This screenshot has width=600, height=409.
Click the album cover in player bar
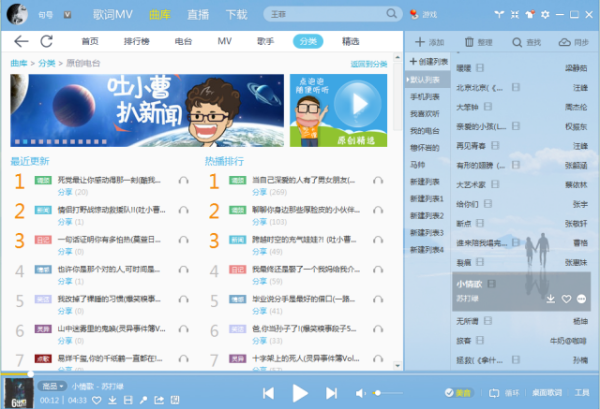(18, 393)
